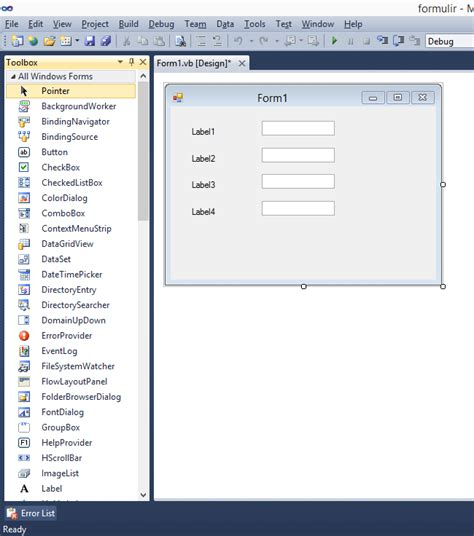The height and width of the screenshot is (536, 474).
Task: Click the Toolbox vertical scrollbar thumb
Action: pos(143,151)
